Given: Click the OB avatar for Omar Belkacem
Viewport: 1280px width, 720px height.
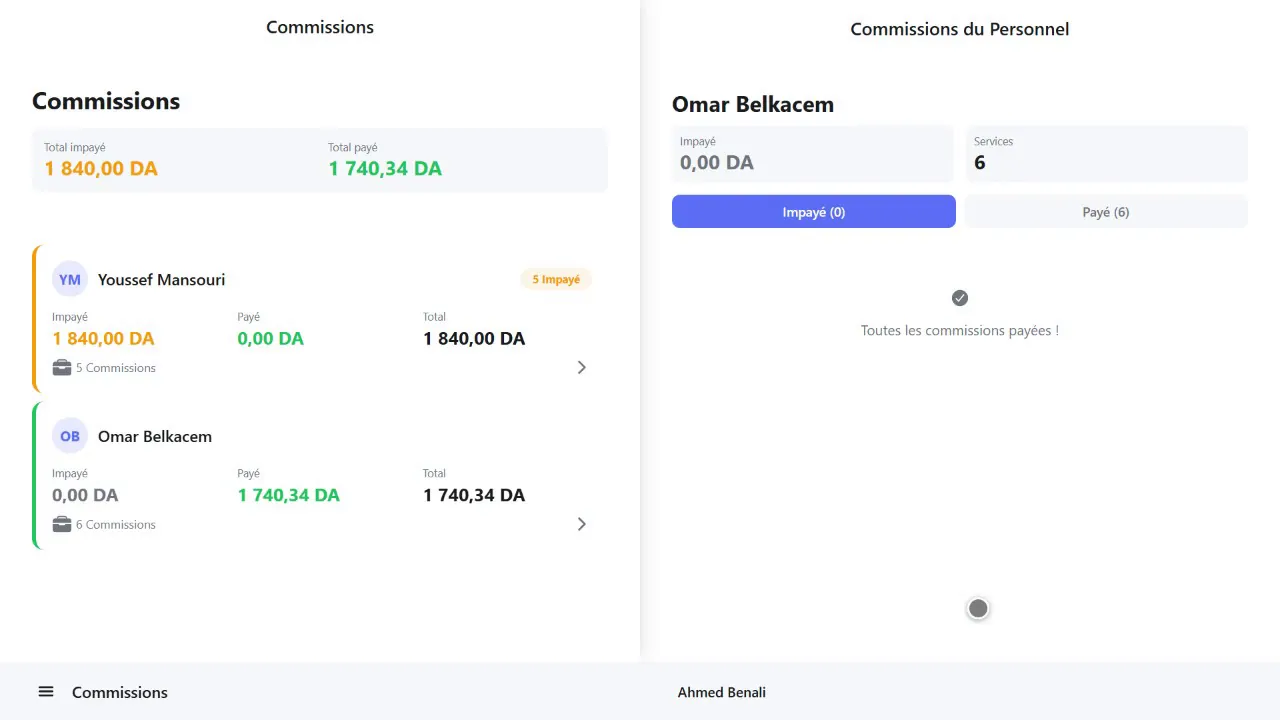Looking at the screenshot, I should click(x=70, y=437).
